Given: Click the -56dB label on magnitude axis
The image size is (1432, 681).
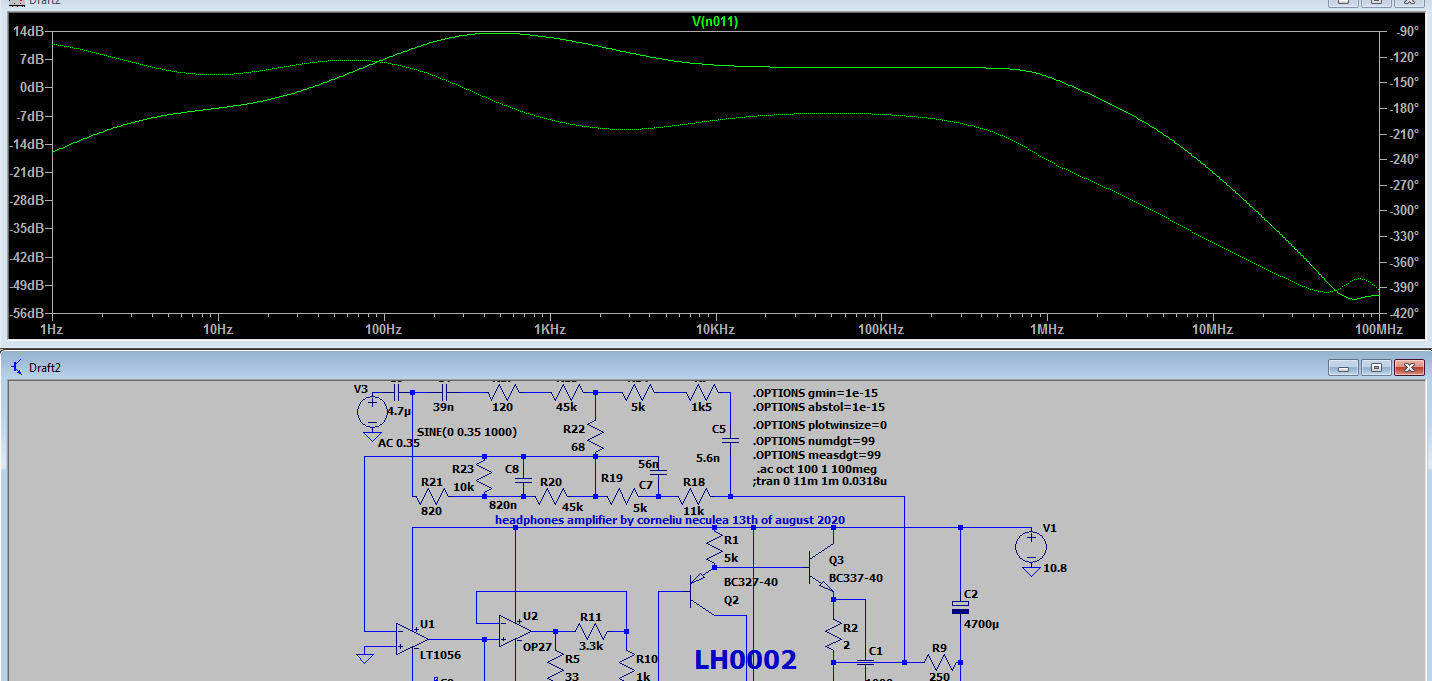Looking at the screenshot, I should [x=28, y=313].
